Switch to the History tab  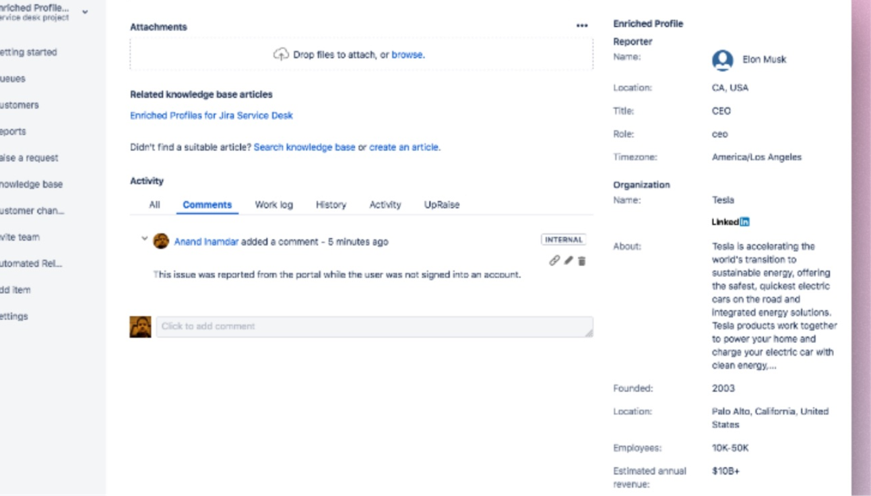point(331,205)
